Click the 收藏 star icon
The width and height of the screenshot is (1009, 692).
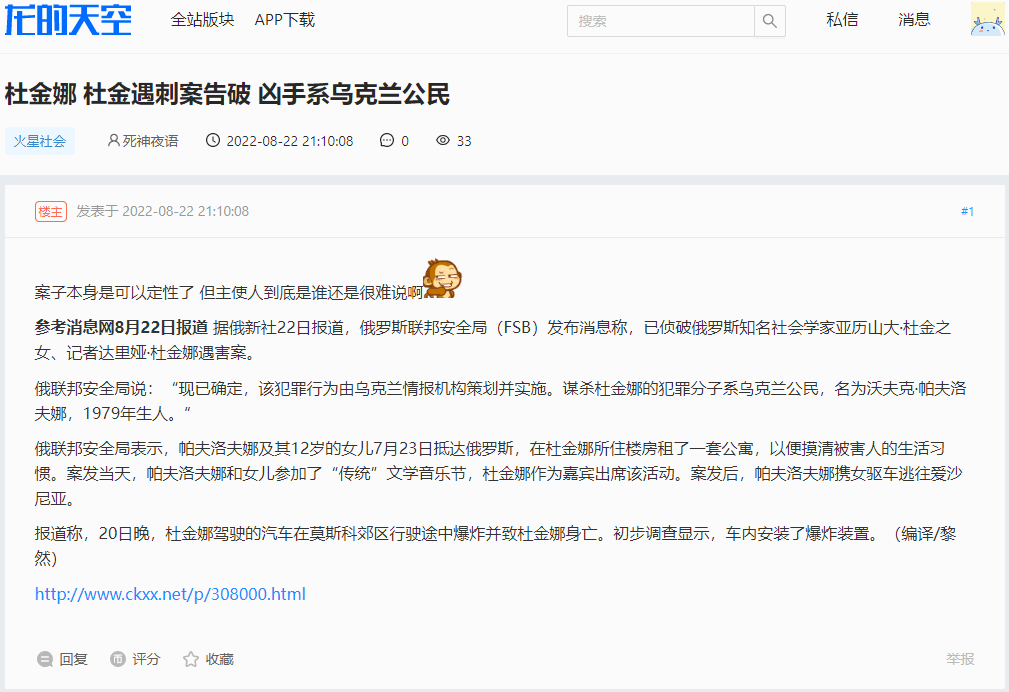point(190,659)
